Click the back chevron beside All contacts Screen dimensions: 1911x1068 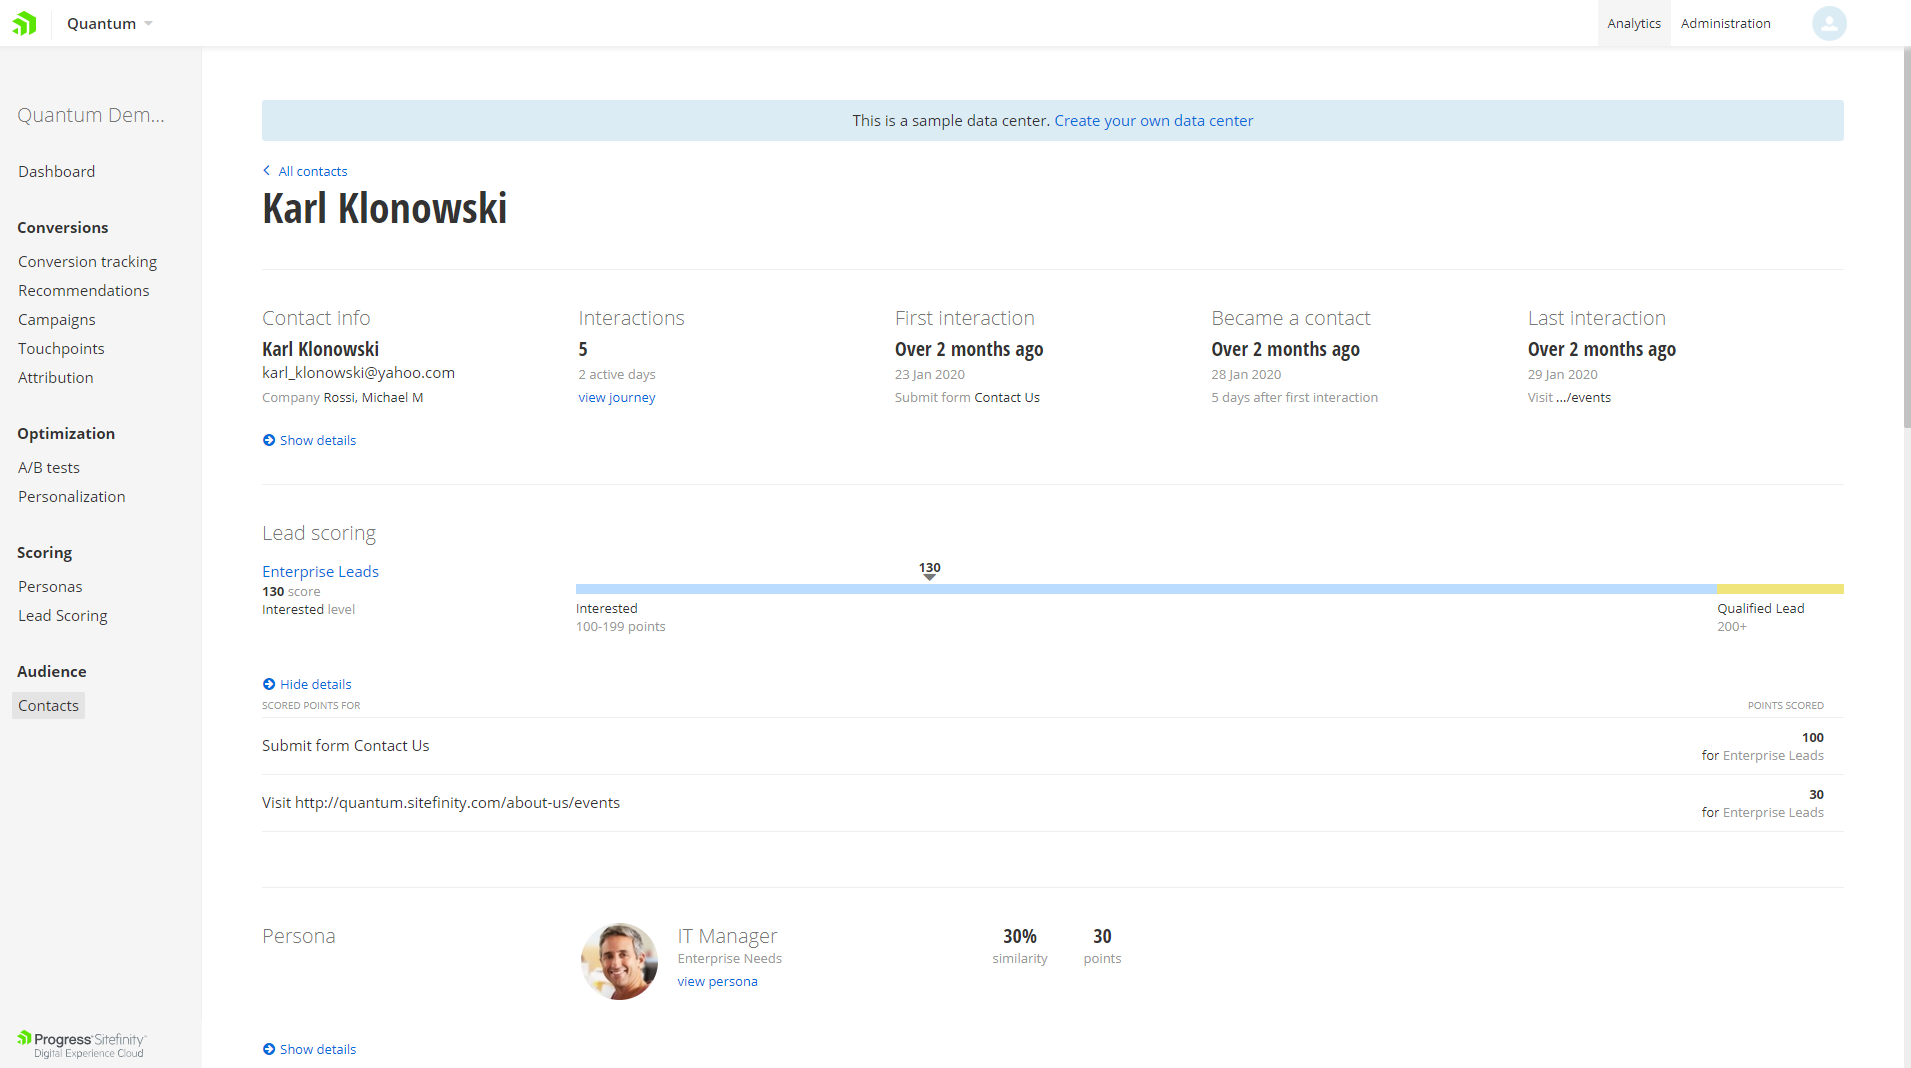pyautogui.click(x=267, y=171)
